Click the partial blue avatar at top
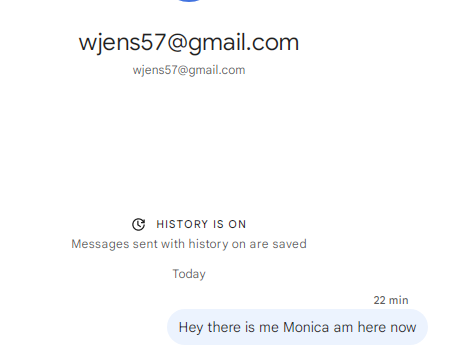 point(189,1)
